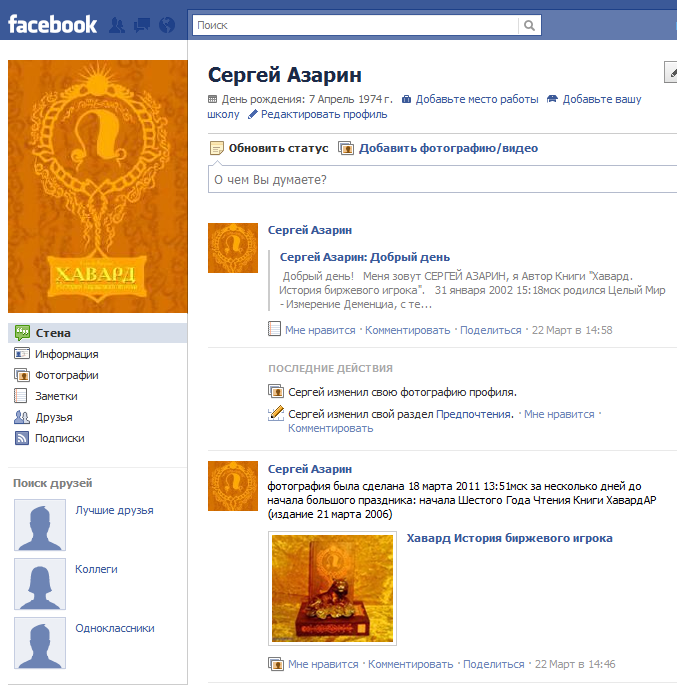Screen dimensions: 677x685
Task: Click the school graduation cap icon
Action: pos(553,99)
